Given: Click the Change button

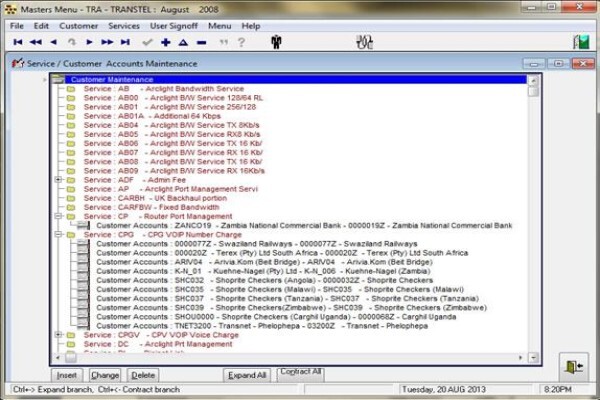Looking at the screenshot, I should [x=105, y=375].
